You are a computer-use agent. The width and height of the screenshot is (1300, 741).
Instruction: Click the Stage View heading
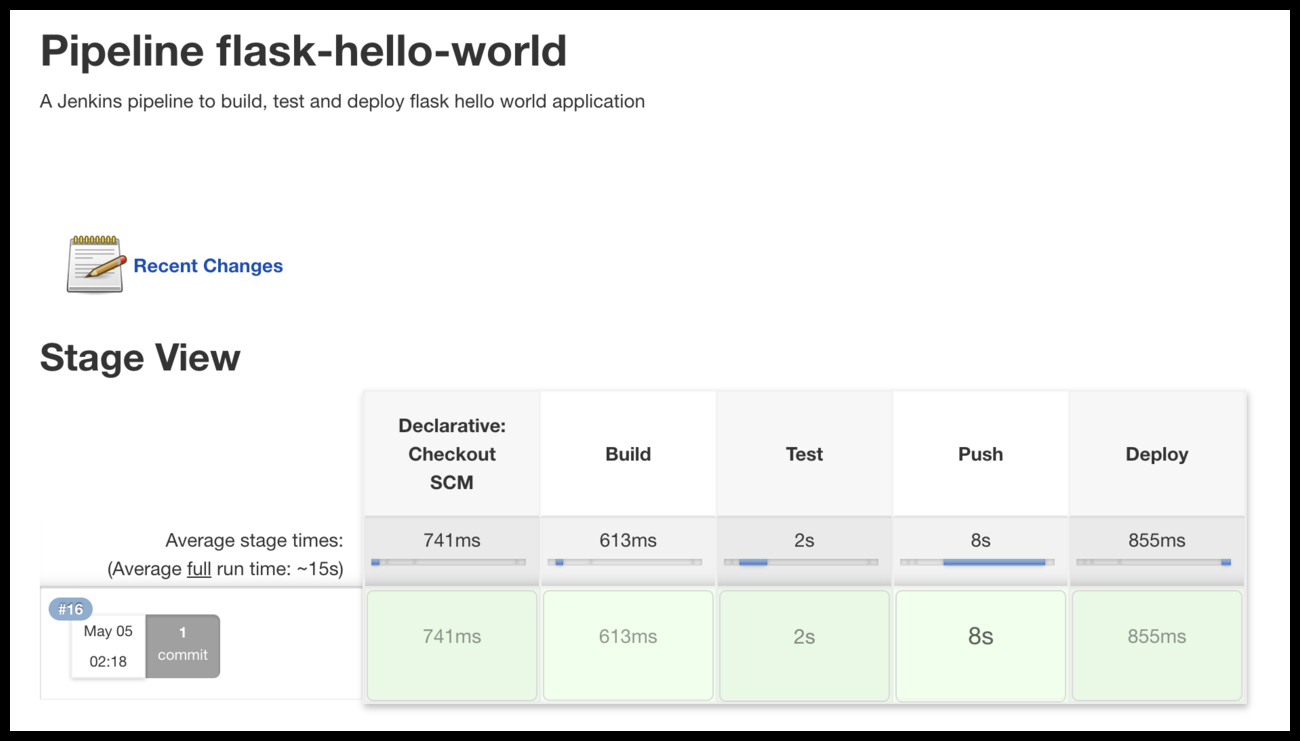point(140,357)
